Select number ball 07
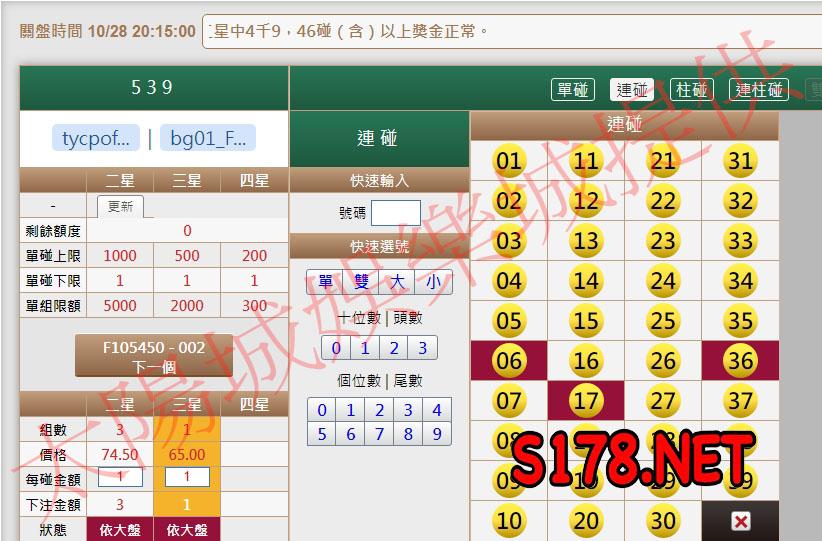 (x=509, y=401)
